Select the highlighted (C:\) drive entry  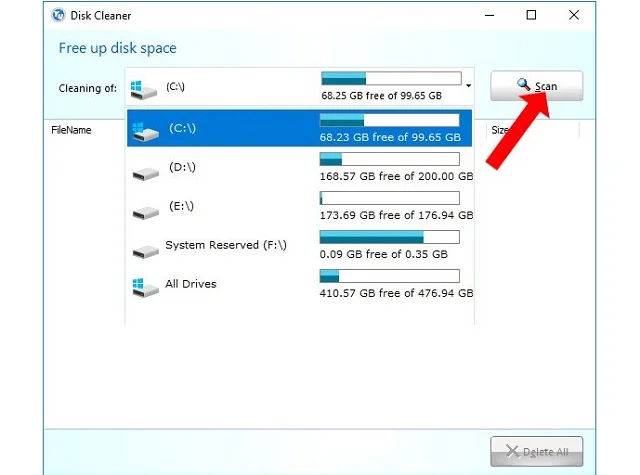[x=299, y=128]
